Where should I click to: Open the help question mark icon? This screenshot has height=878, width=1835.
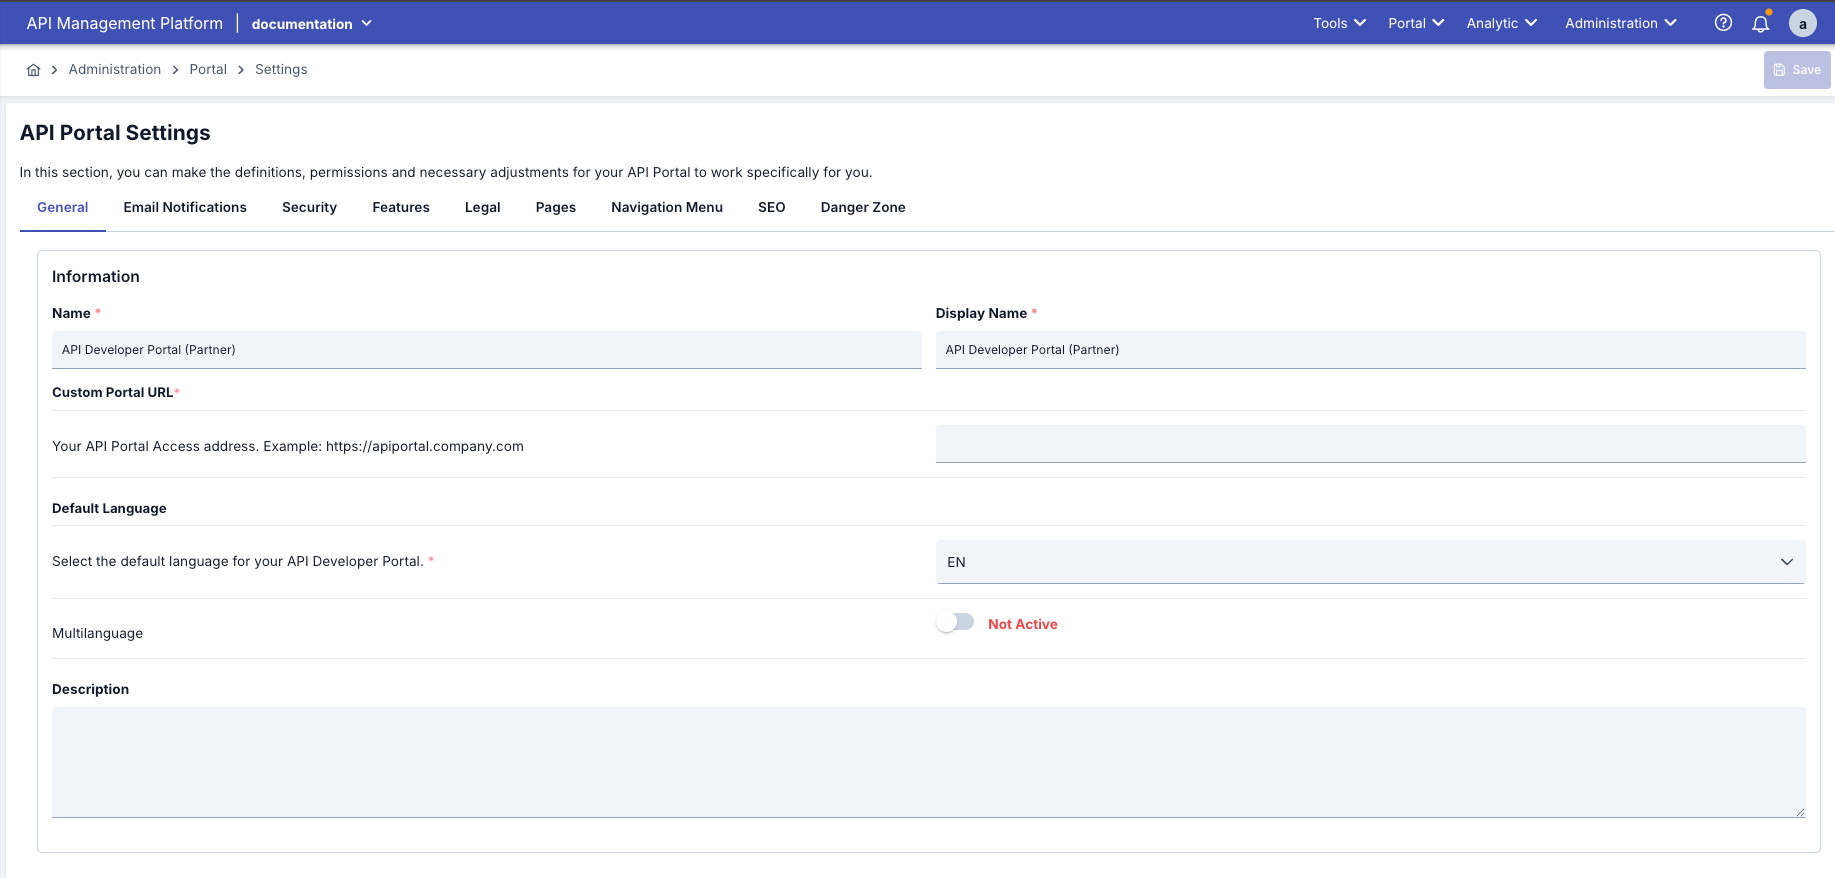point(1723,23)
